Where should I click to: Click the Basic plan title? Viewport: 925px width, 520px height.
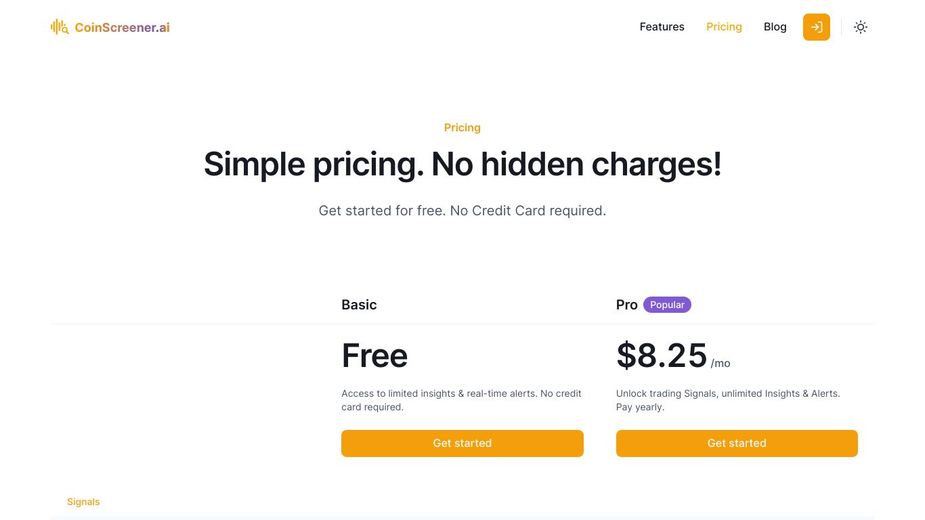359,305
